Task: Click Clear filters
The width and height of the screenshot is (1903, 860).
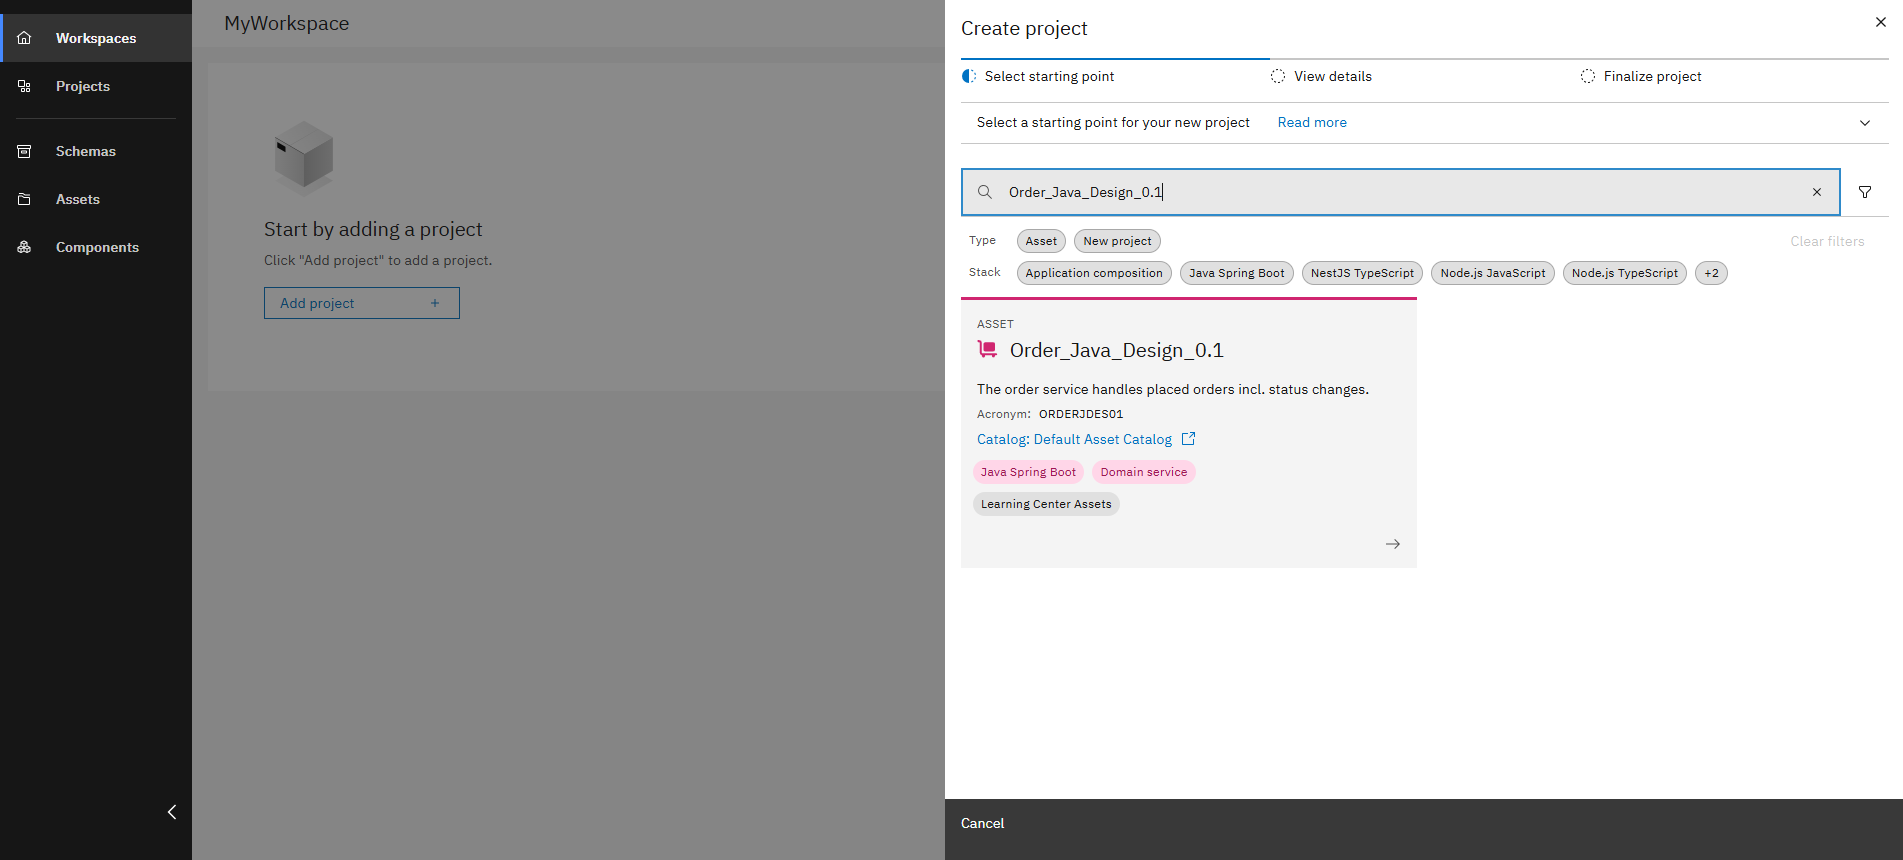Action: click(x=1827, y=241)
